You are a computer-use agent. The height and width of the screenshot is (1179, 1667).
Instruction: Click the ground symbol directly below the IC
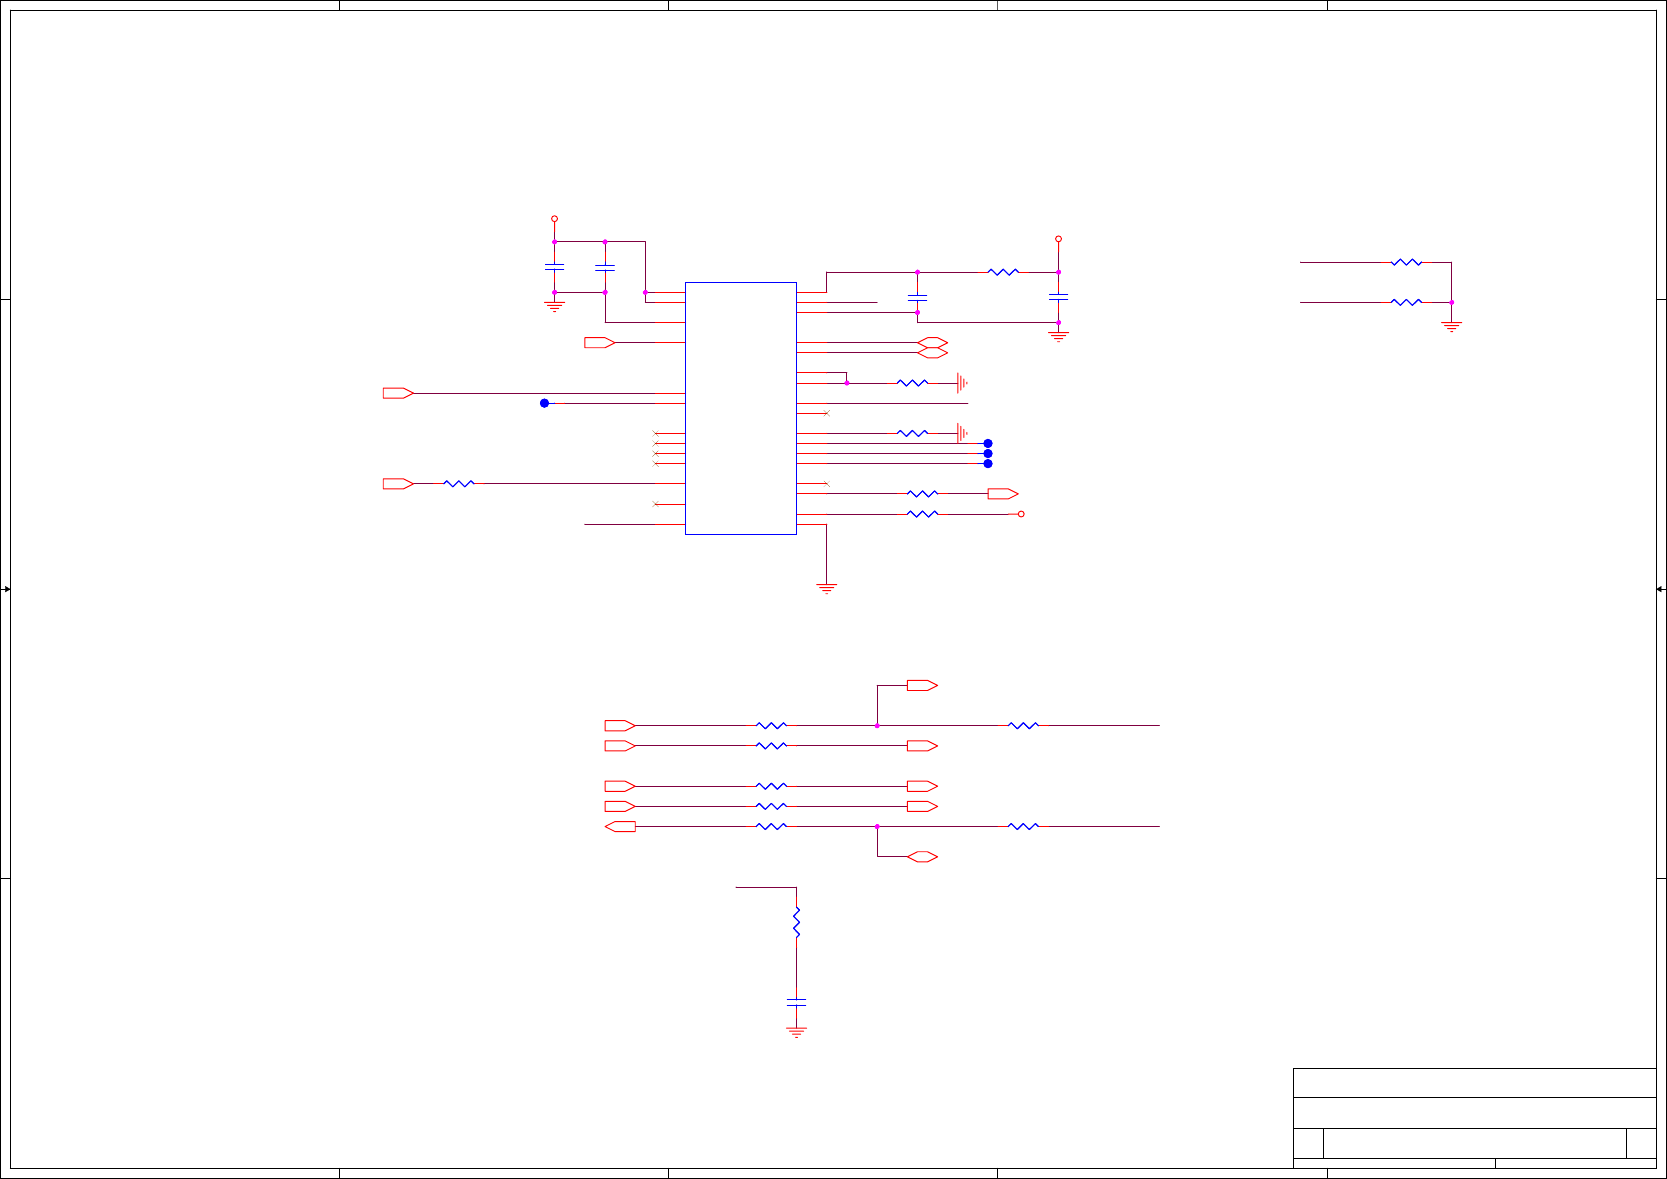pos(827,588)
